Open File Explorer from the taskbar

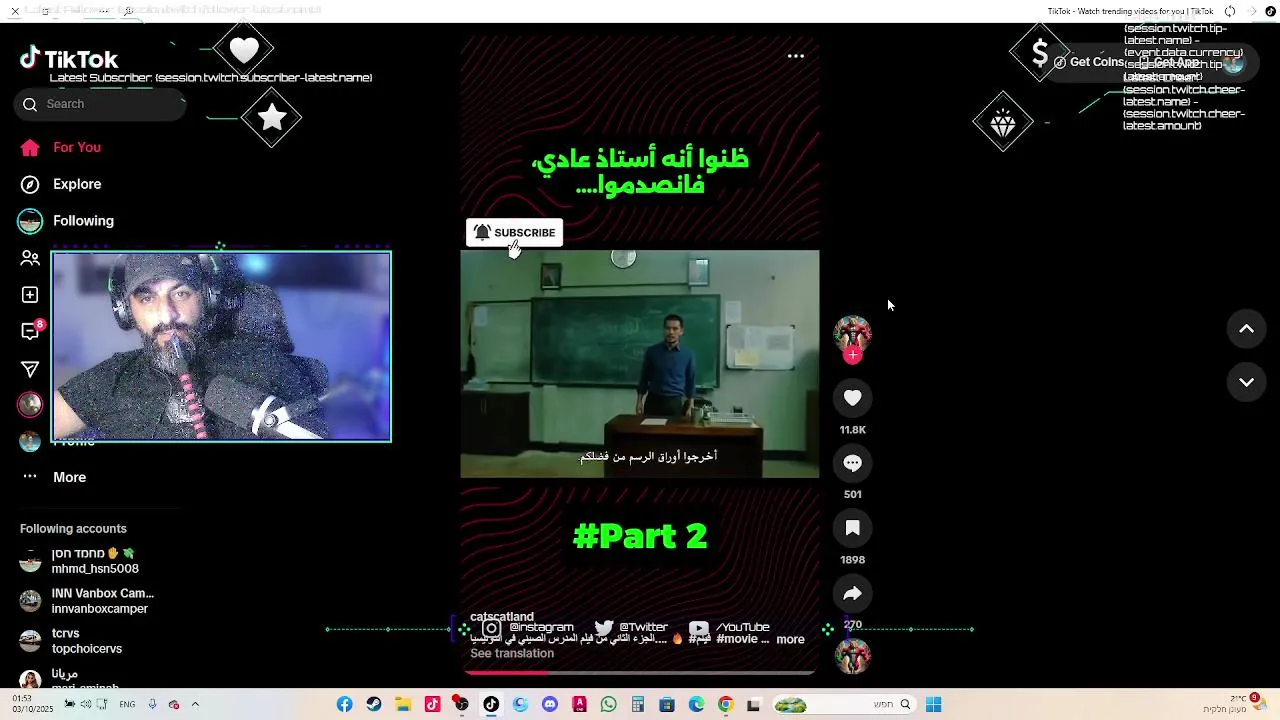click(x=403, y=705)
